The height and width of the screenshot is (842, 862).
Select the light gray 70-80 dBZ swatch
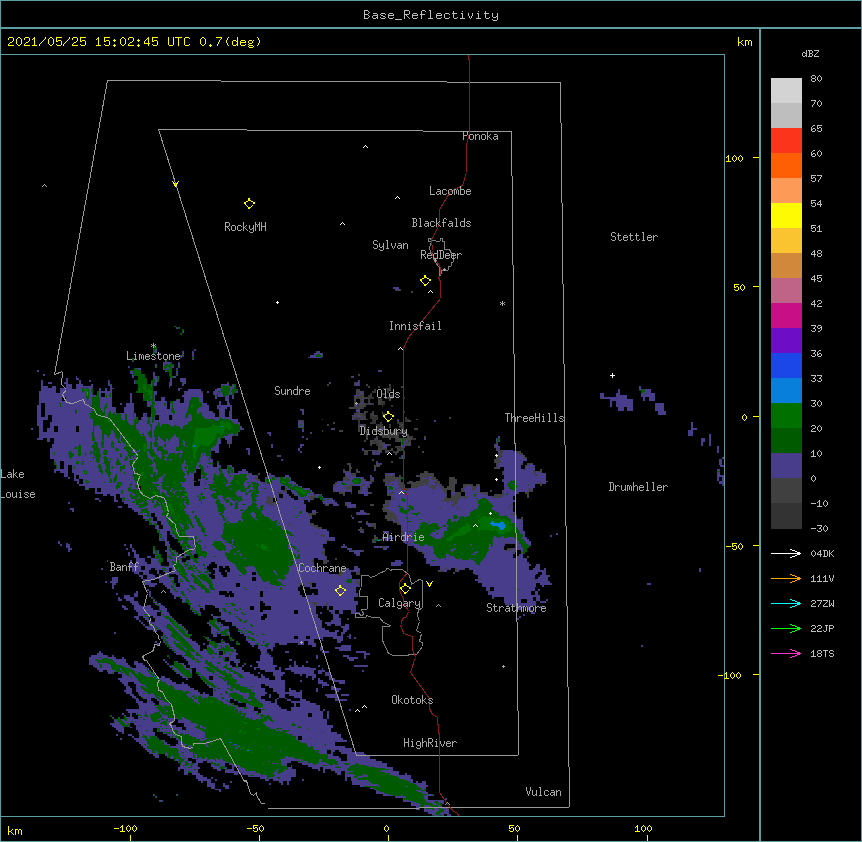pyautogui.click(x=786, y=91)
